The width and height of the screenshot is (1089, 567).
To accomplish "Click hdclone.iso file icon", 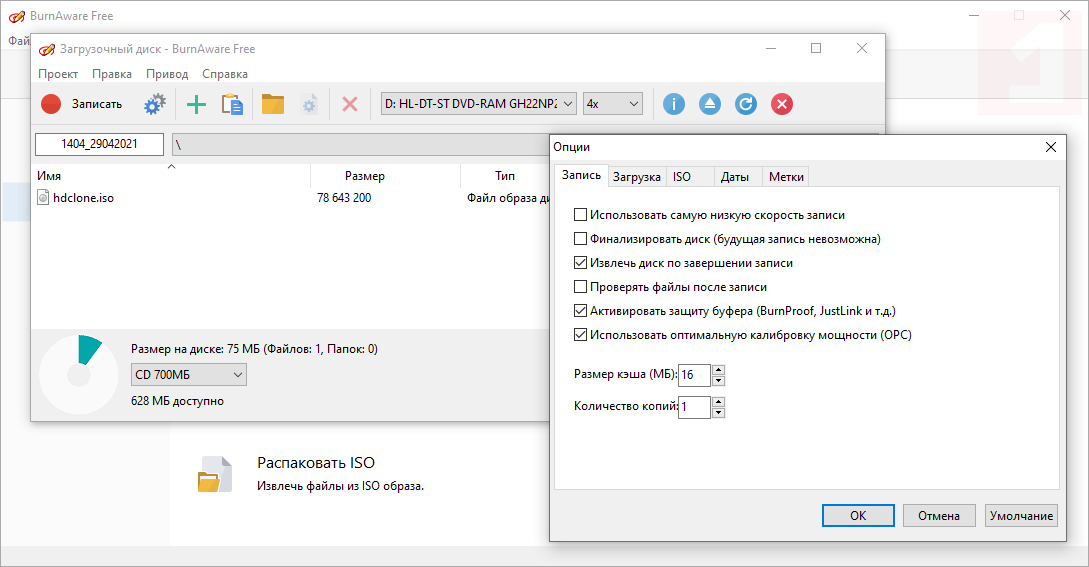I will click(43, 198).
